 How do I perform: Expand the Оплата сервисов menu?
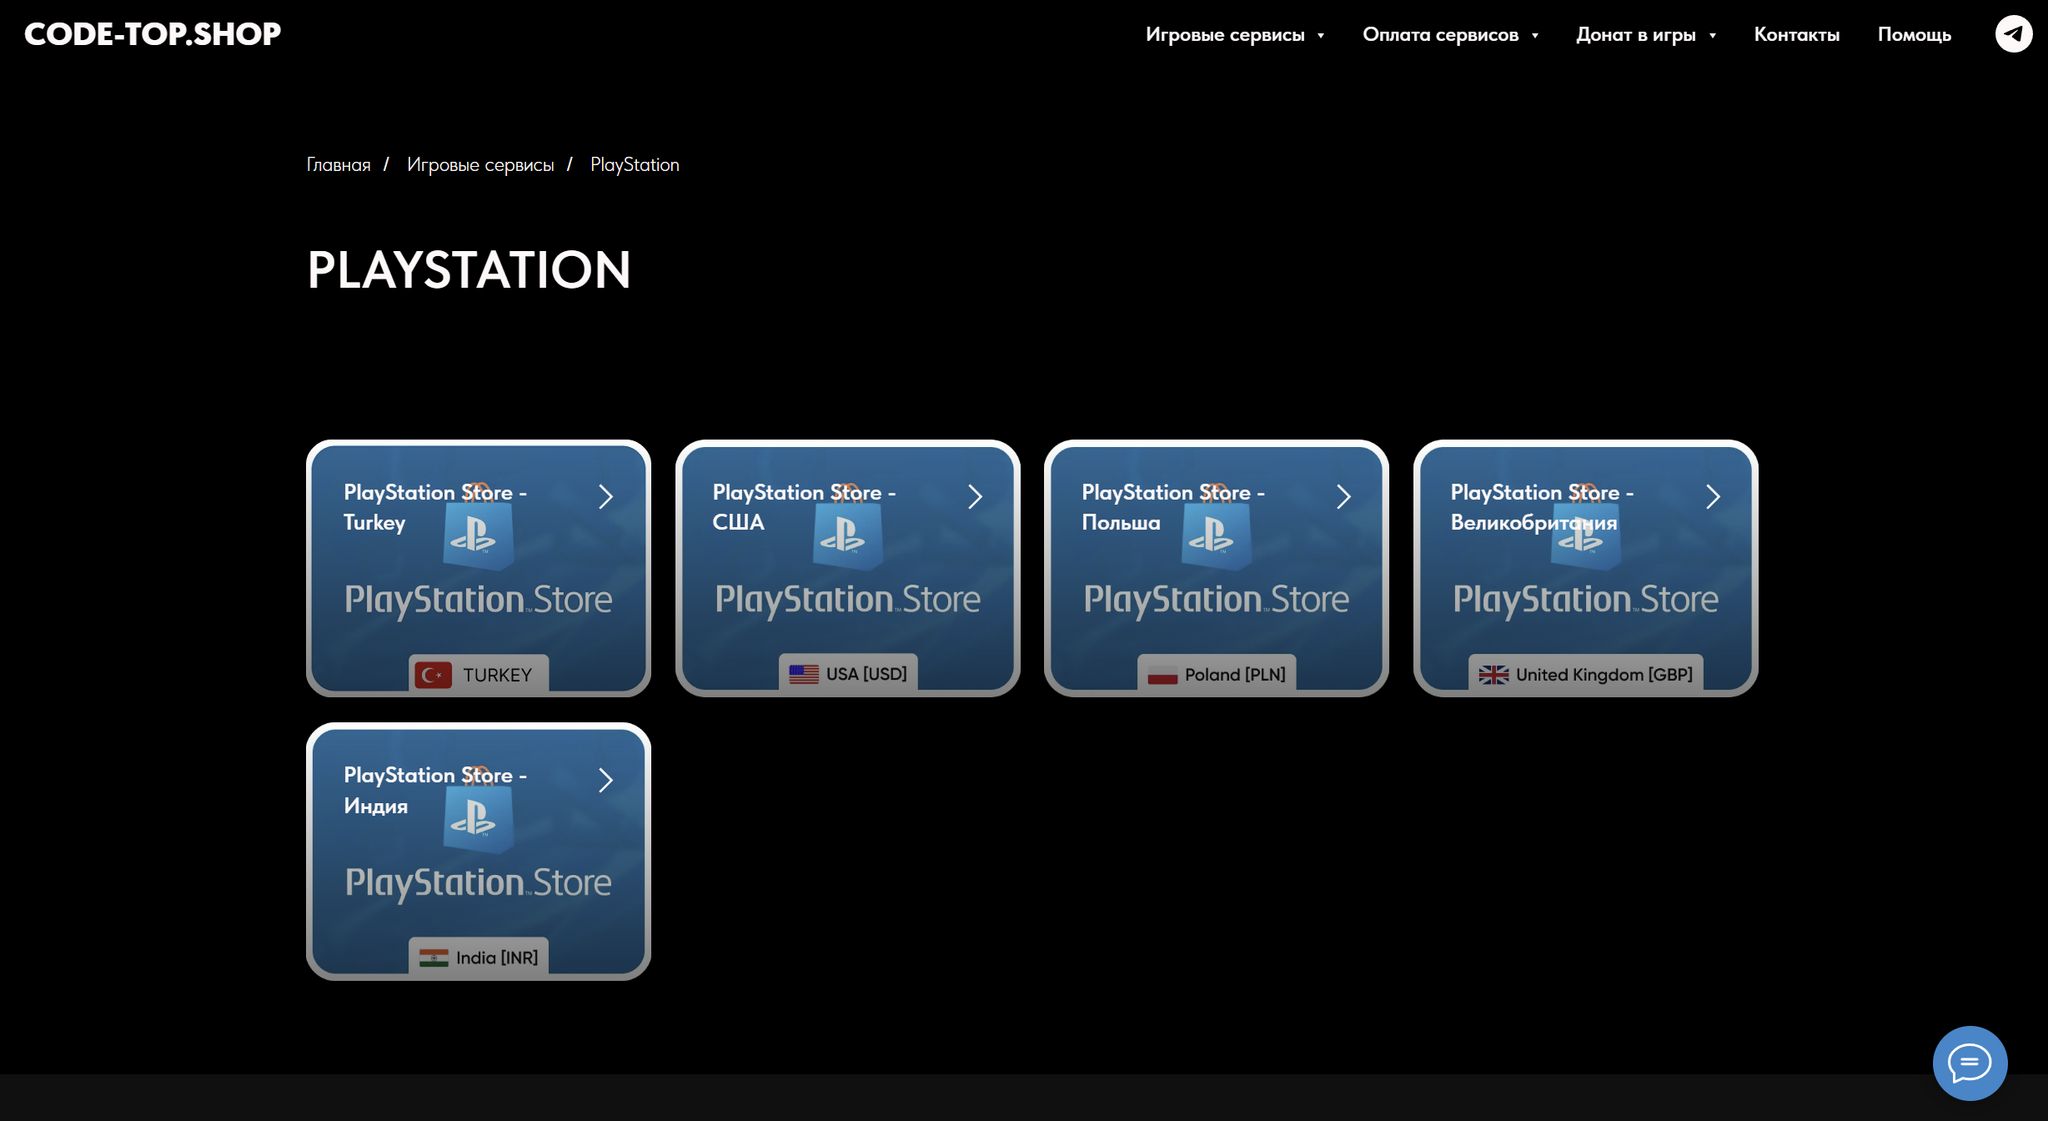click(x=1450, y=35)
